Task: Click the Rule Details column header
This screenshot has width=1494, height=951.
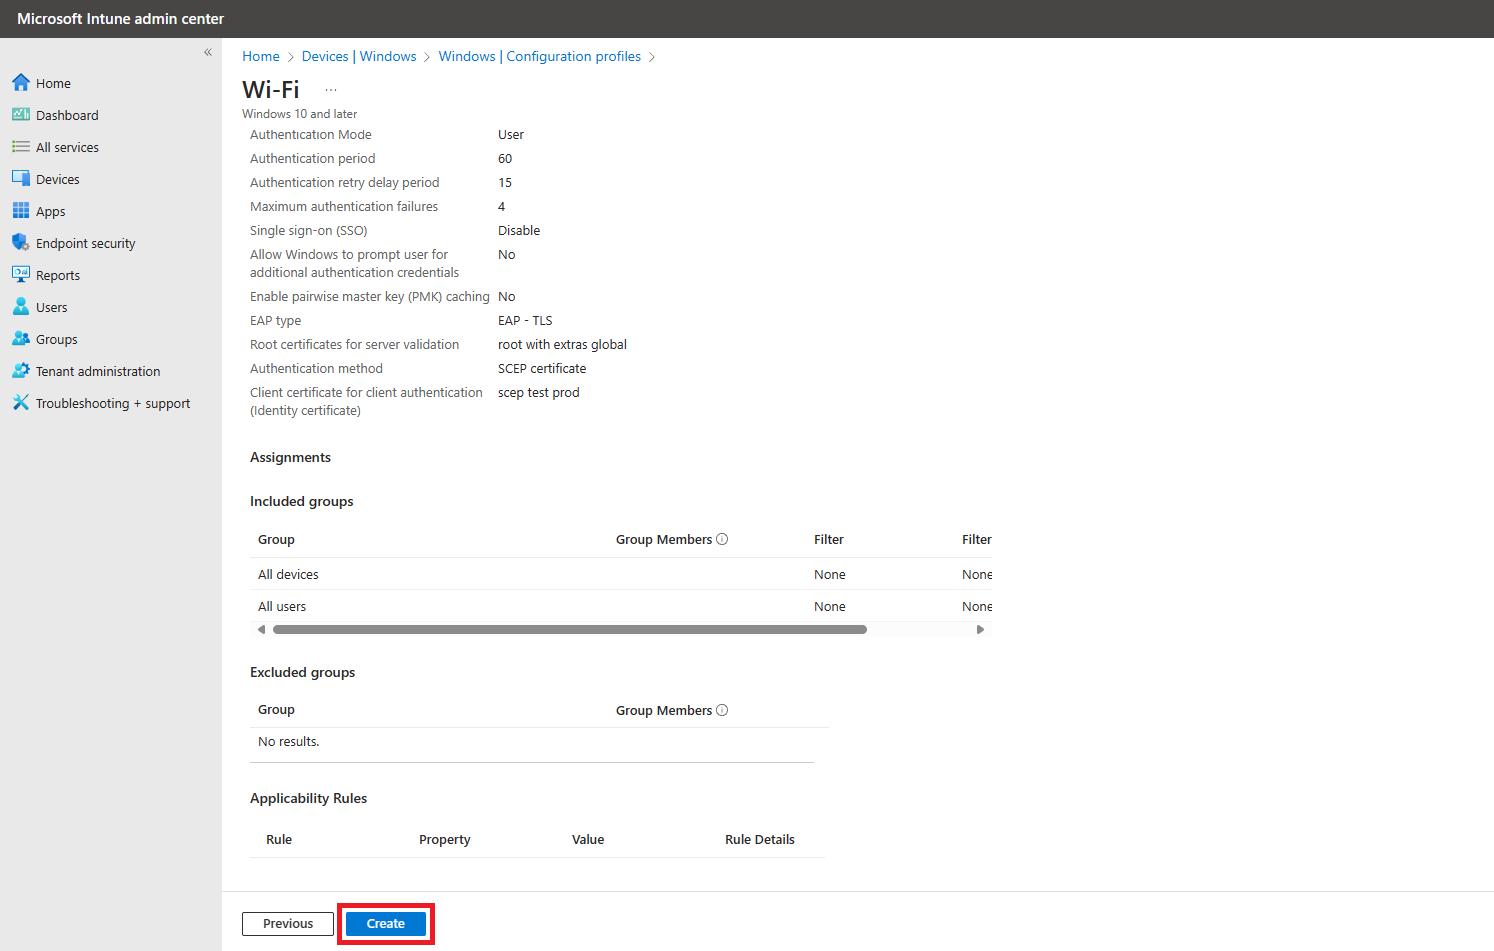Action: click(x=760, y=839)
